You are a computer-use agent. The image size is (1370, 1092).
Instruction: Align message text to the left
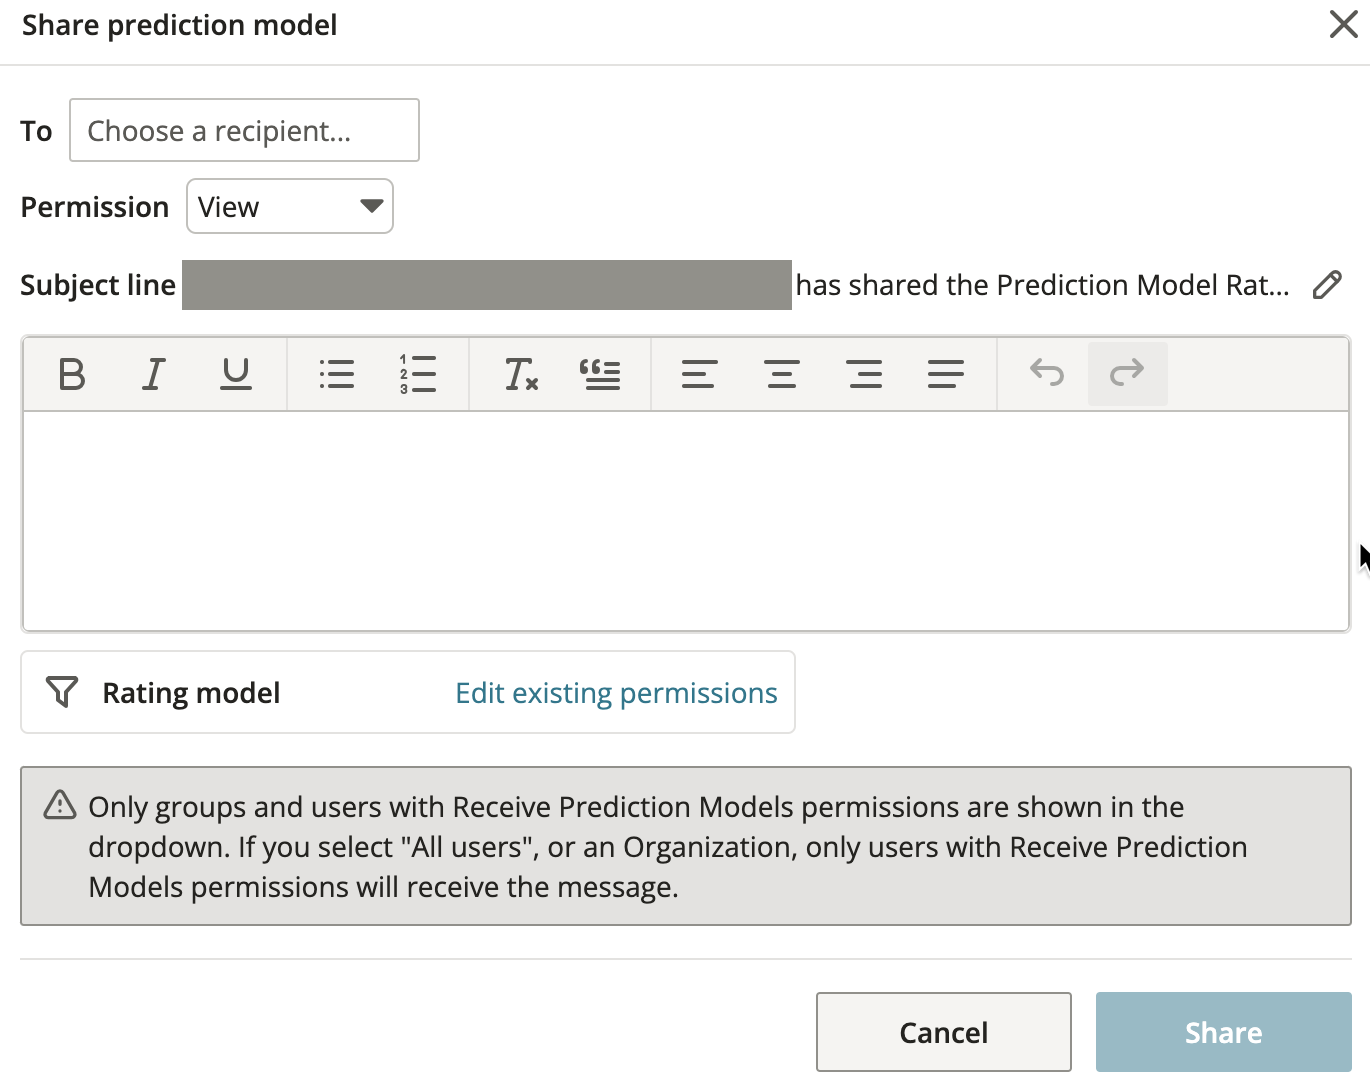click(x=698, y=374)
